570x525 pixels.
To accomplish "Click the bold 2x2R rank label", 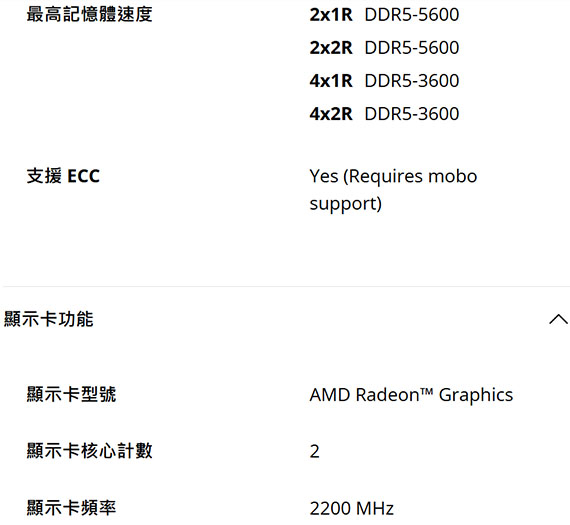I will click(331, 48).
